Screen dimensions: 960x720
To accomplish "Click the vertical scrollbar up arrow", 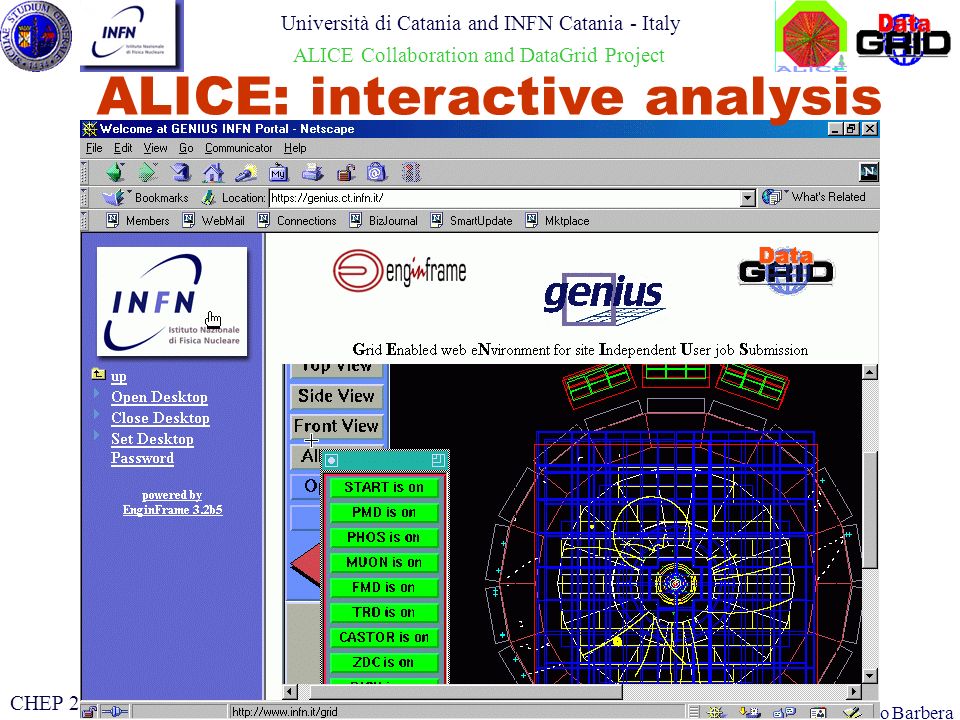I will 869,372.
